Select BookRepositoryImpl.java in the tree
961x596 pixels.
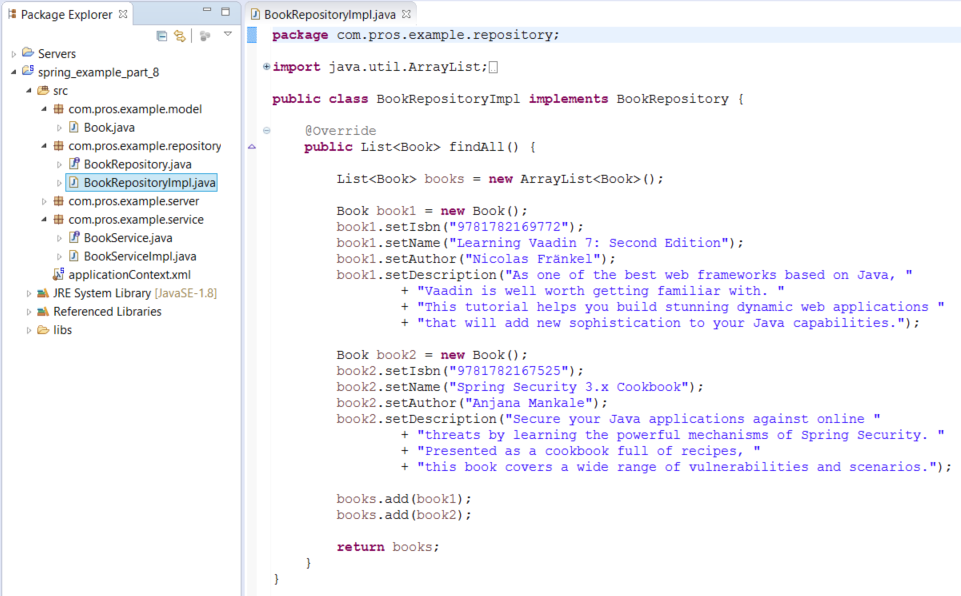(150, 183)
